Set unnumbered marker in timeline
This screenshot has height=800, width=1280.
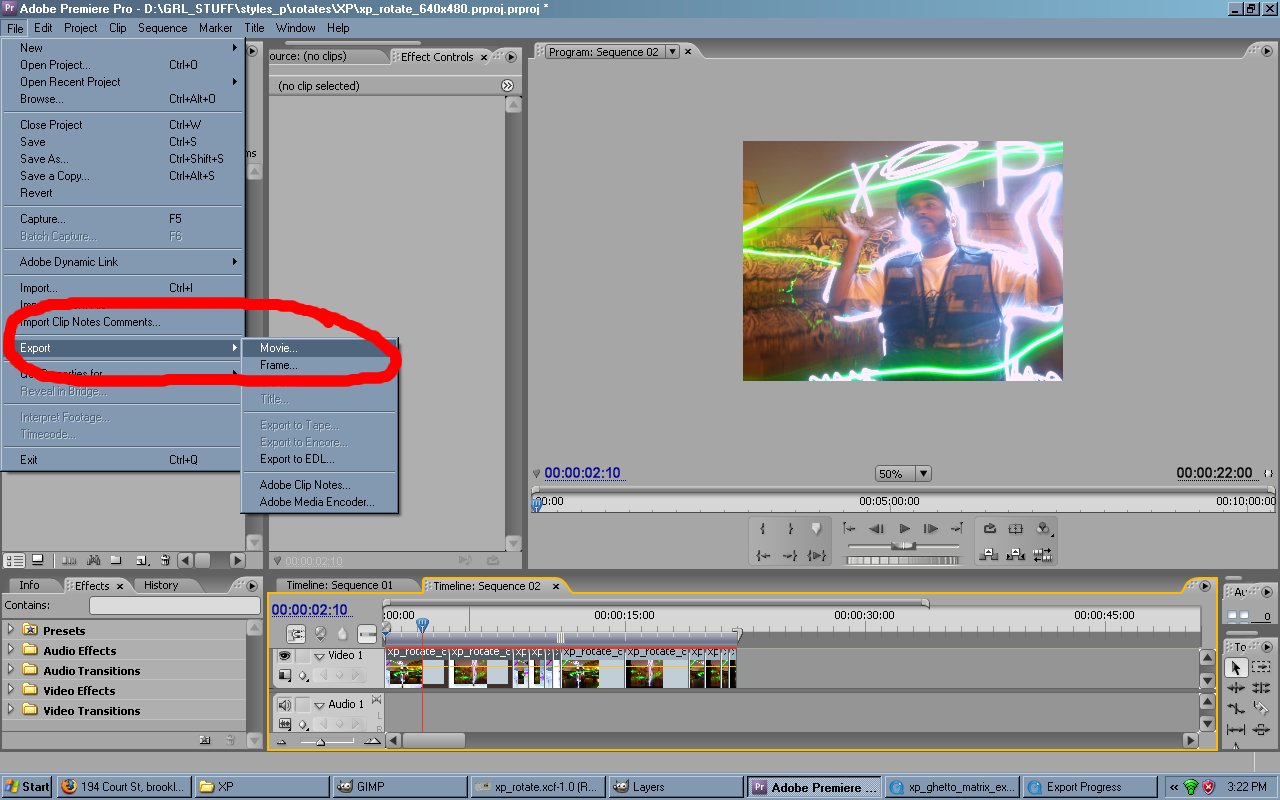click(342, 634)
